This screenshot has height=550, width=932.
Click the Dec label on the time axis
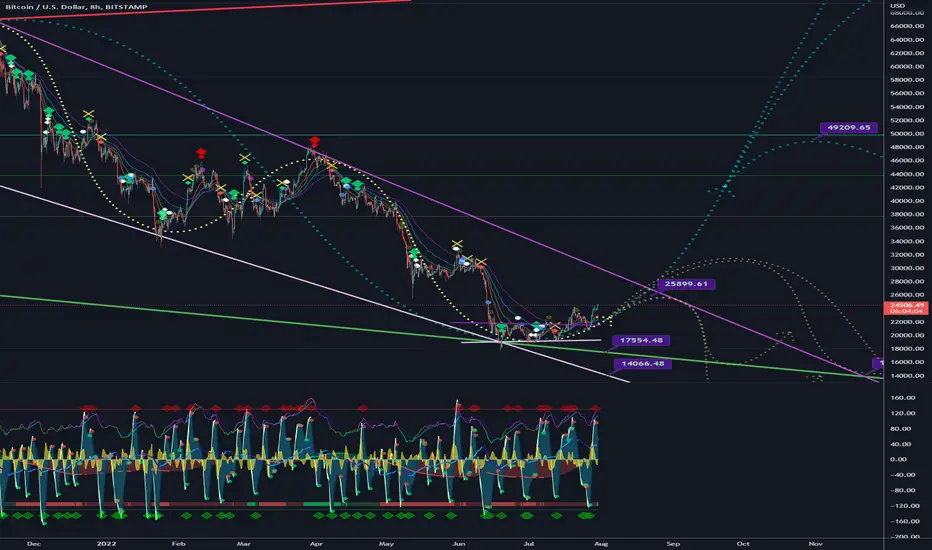pos(34,543)
